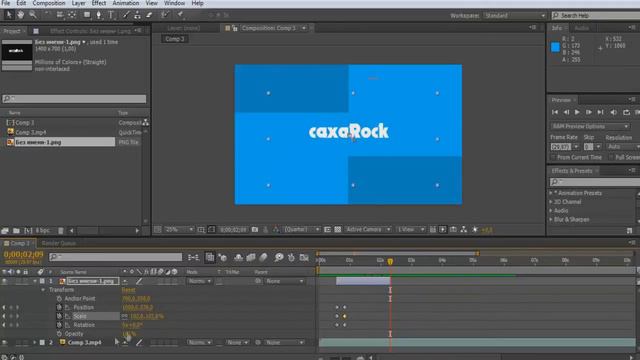Open Active Camera view dropdown
Screen dimensions: 640x360
click(x=368, y=230)
